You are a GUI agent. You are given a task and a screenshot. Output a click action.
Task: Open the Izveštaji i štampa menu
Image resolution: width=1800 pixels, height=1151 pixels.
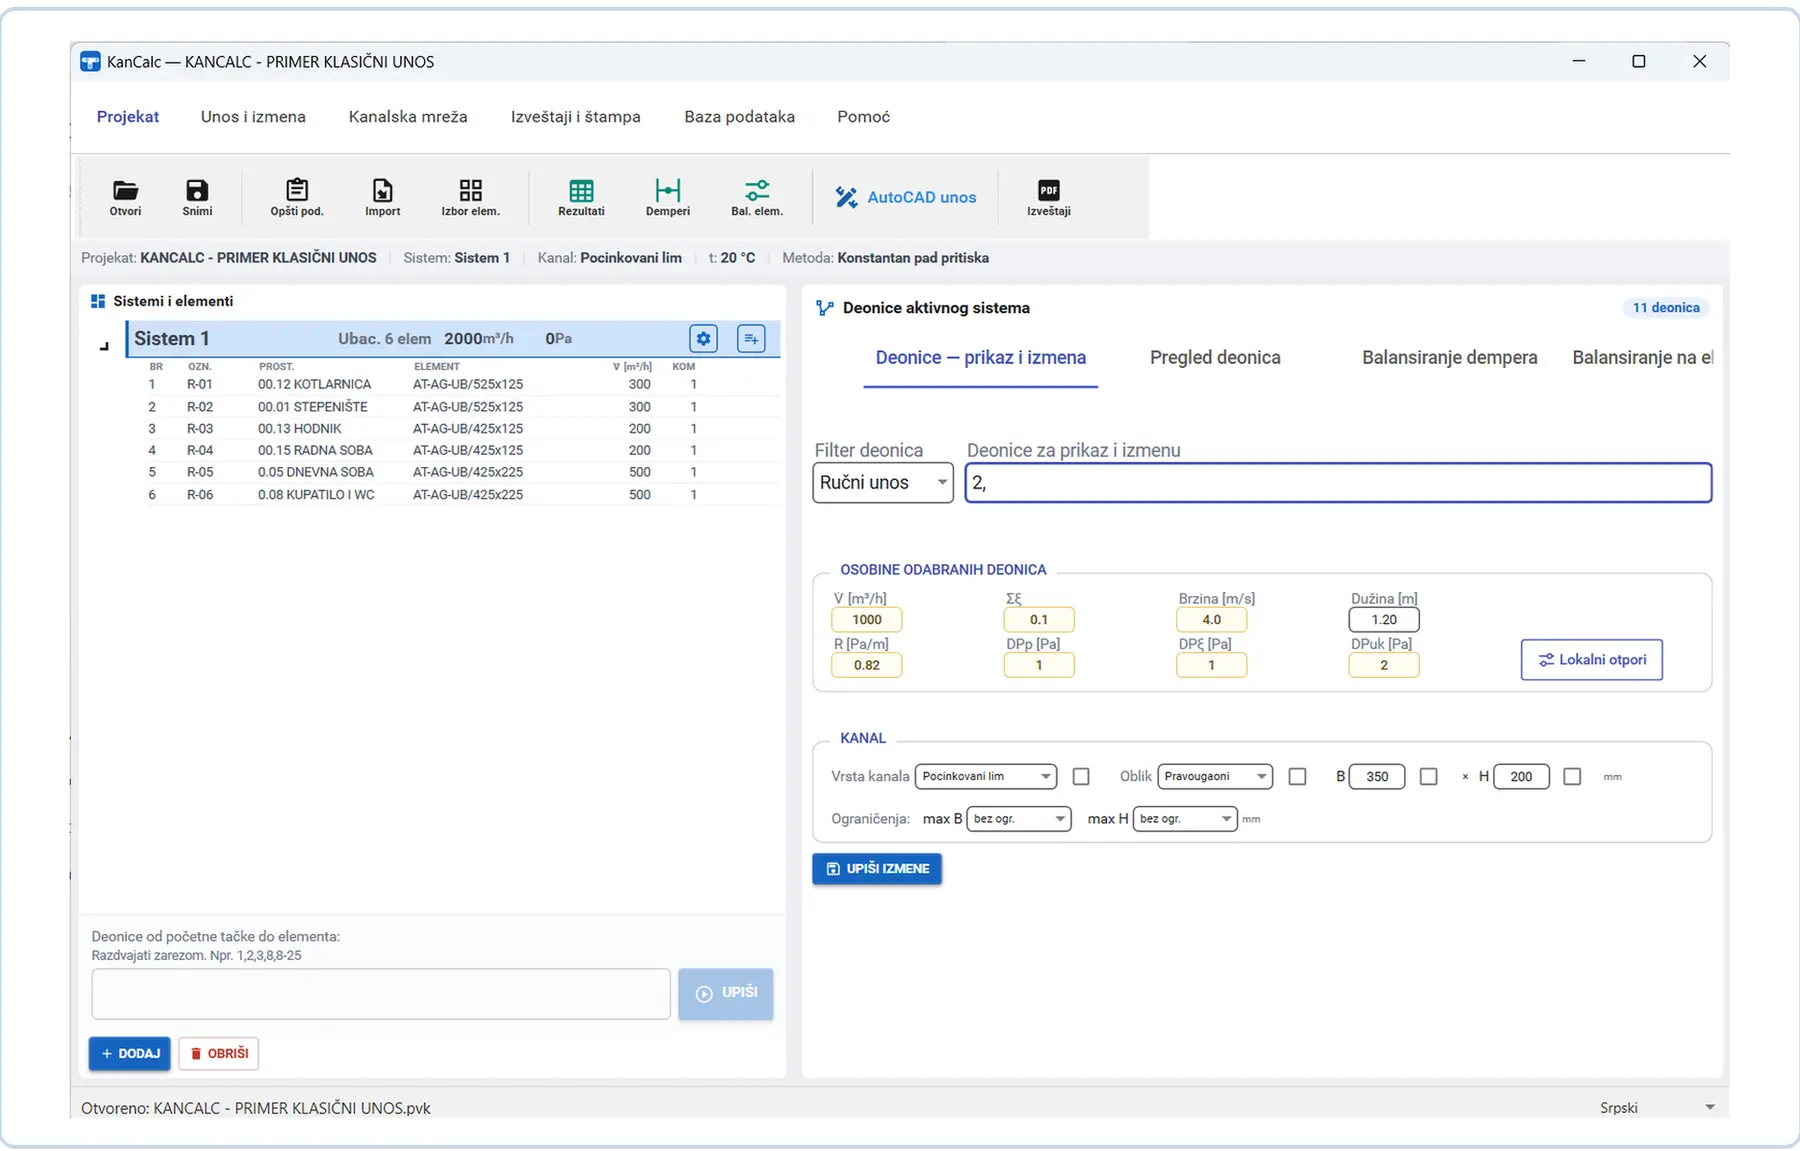576,117
